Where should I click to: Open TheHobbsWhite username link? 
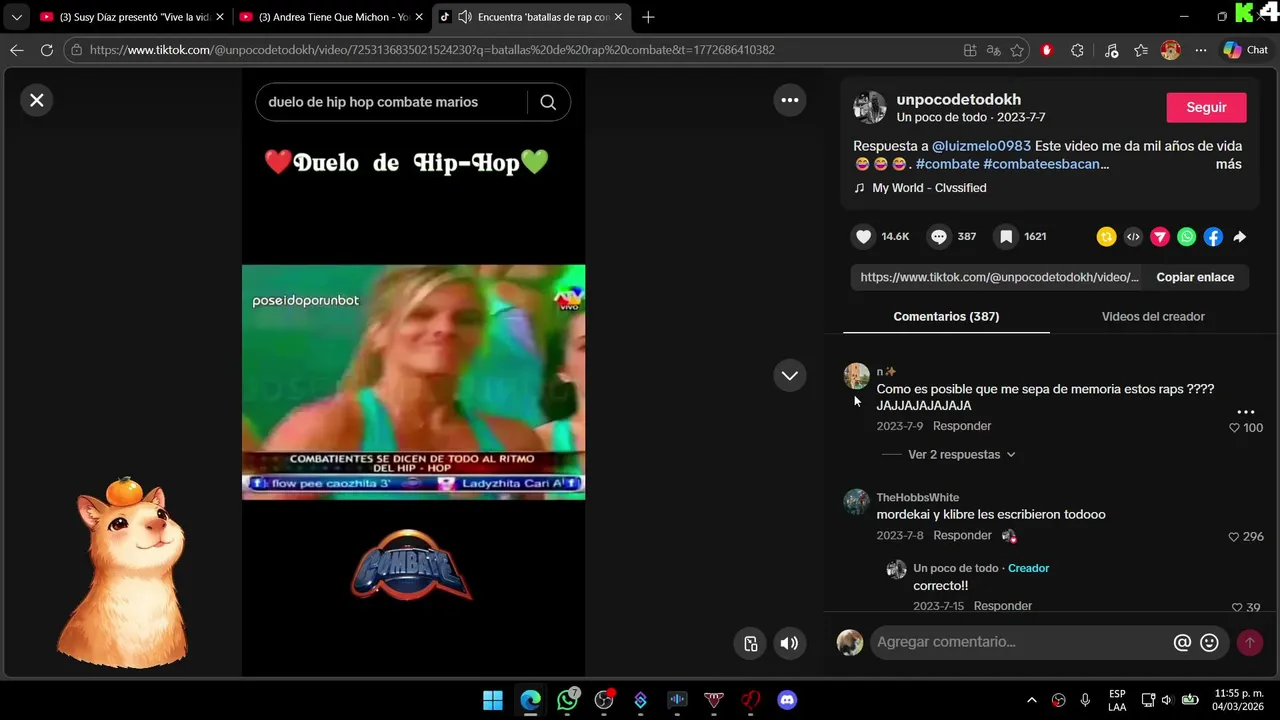pos(918,498)
